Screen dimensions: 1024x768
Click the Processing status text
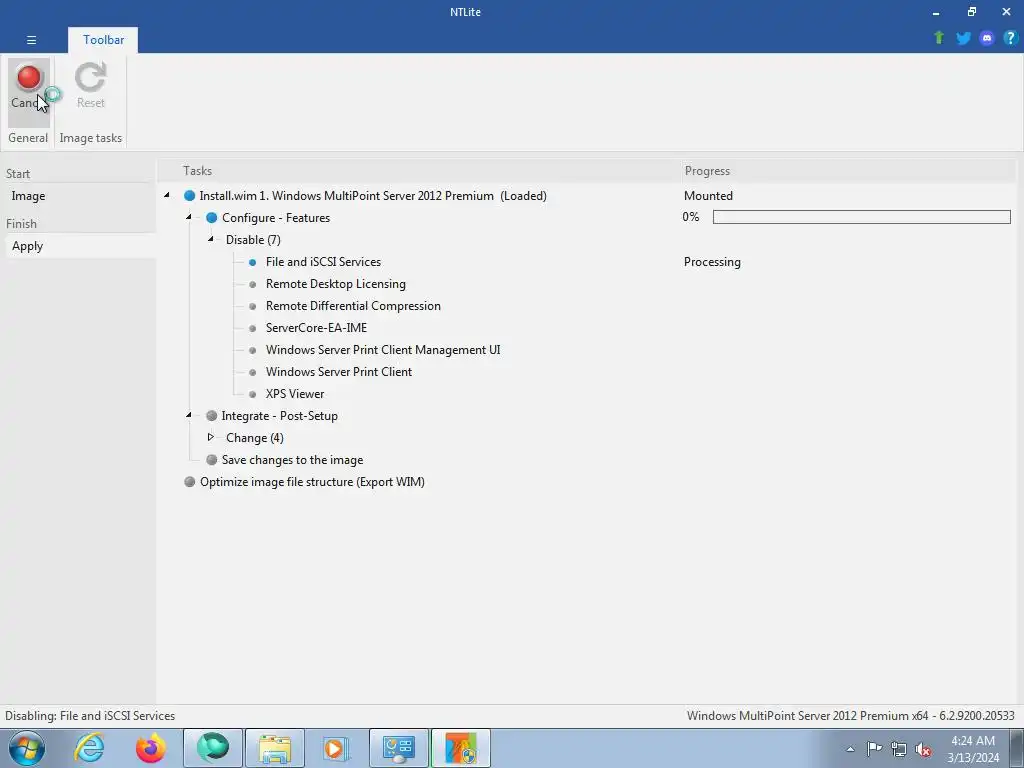point(712,262)
